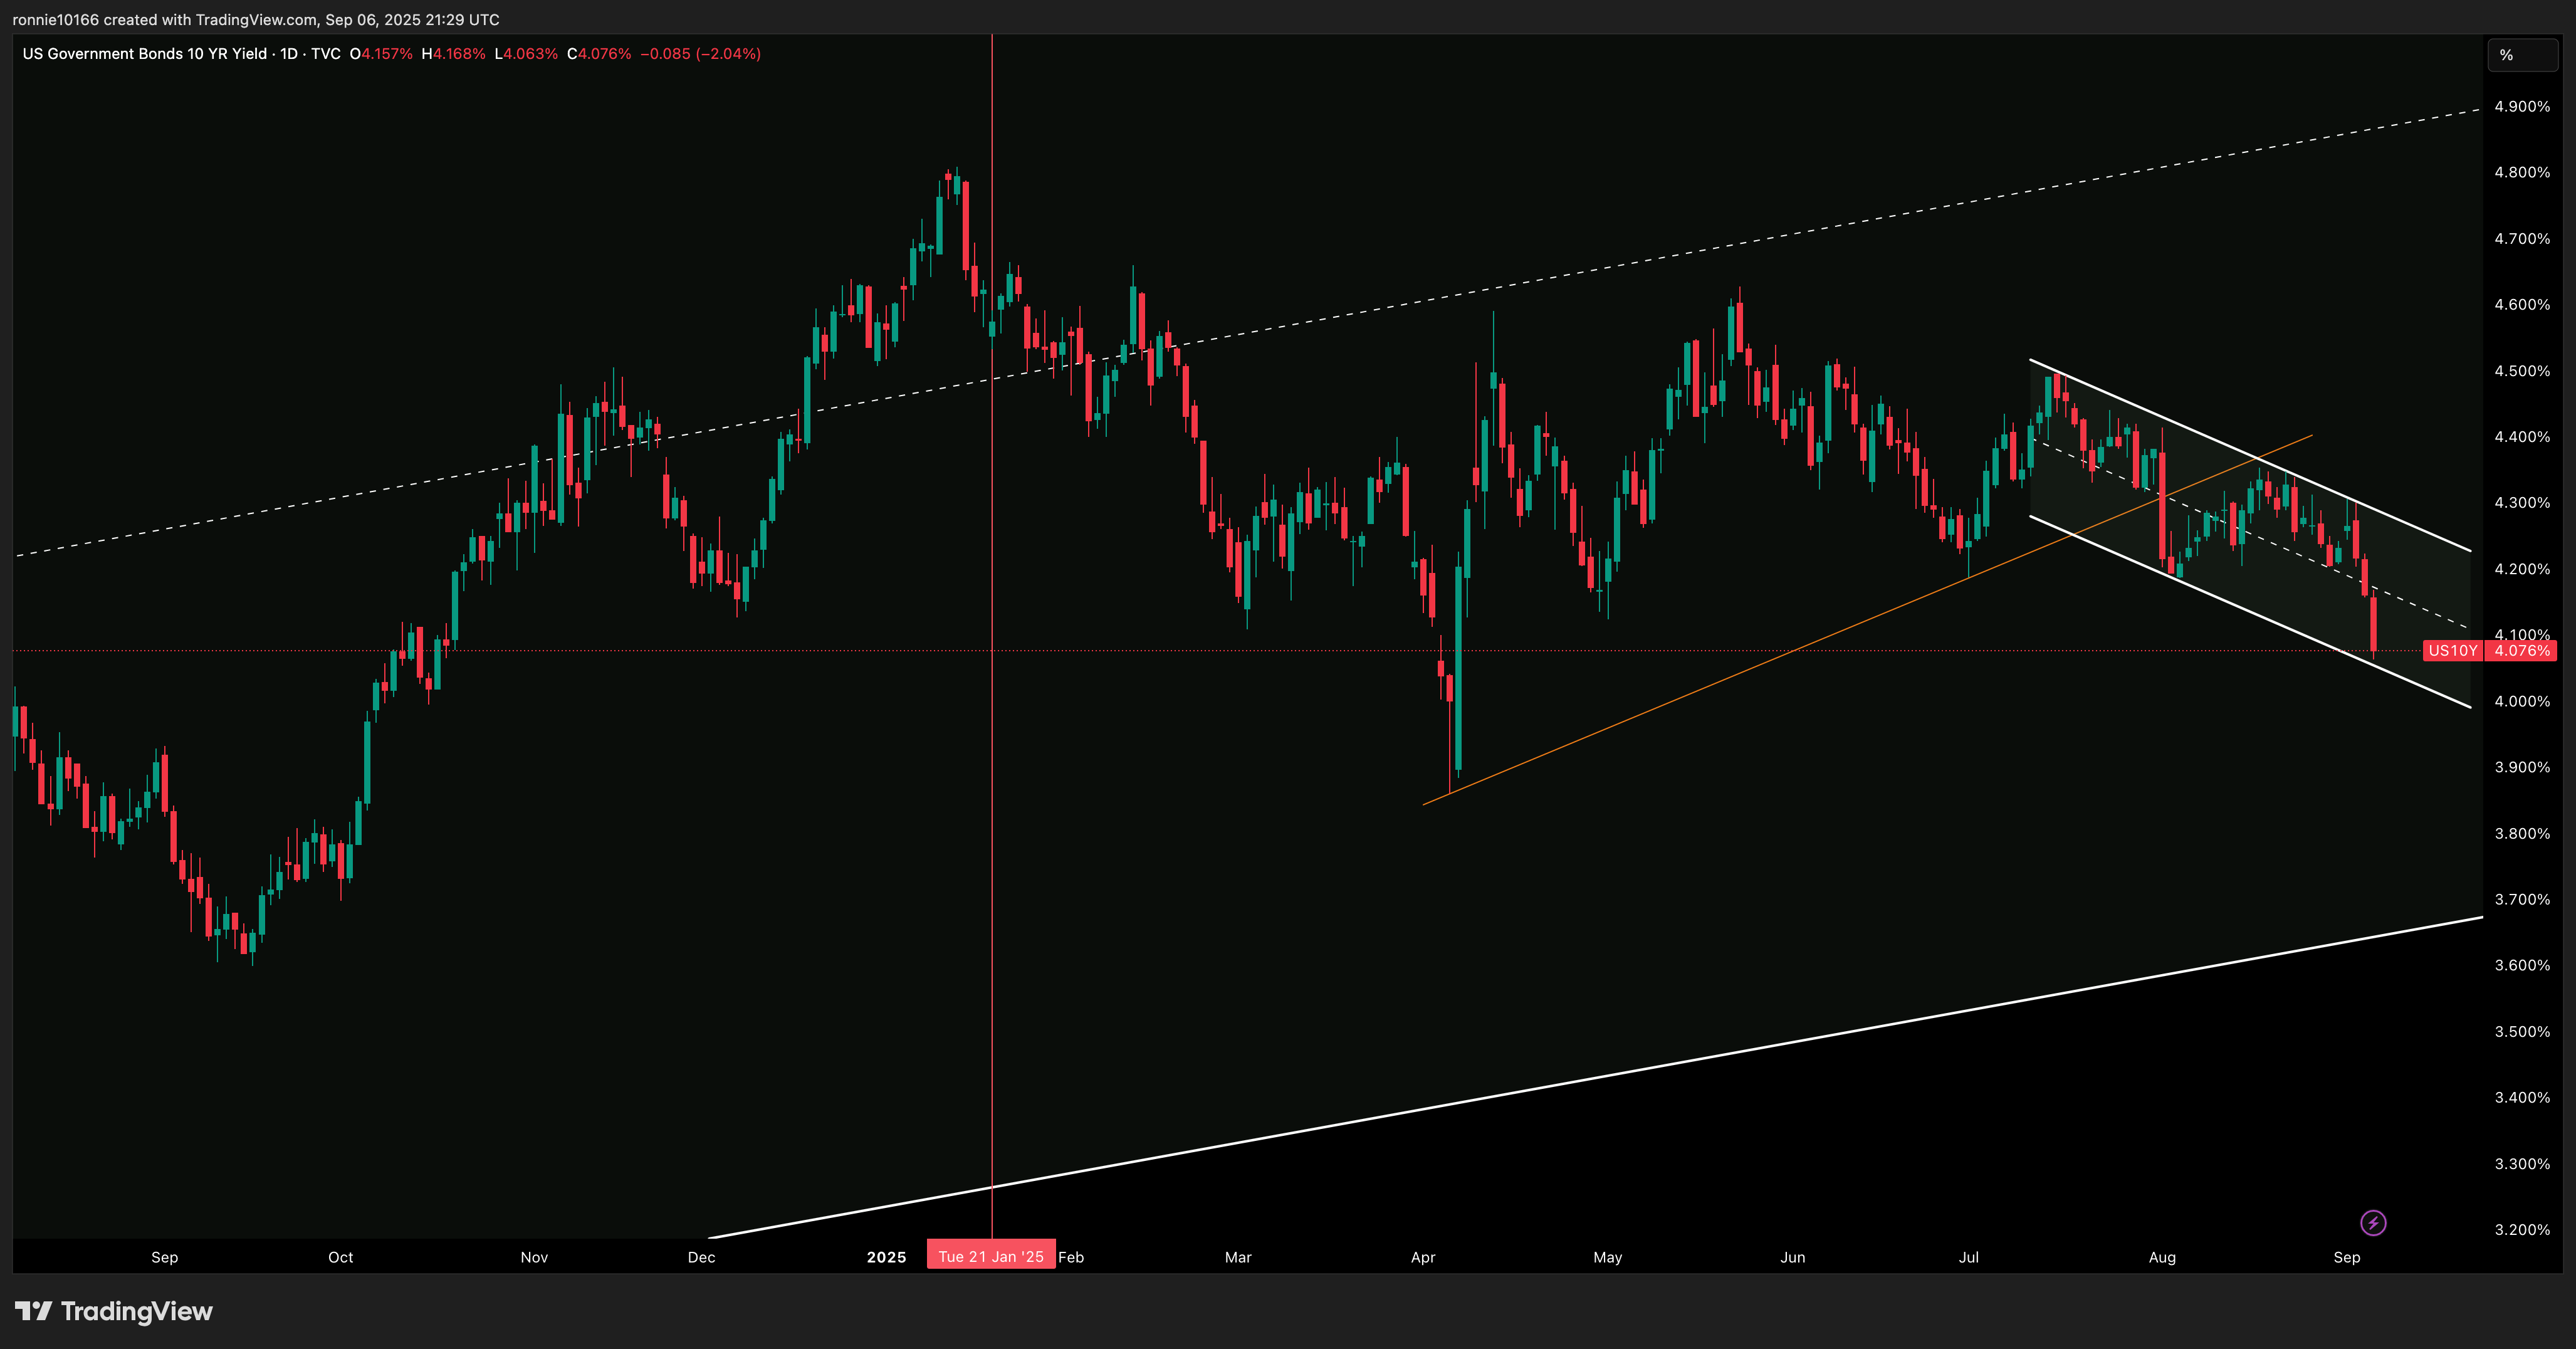This screenshot has height=1349, width=2576.
Task: Click the TVC exchange label in title
Action: 325,54
